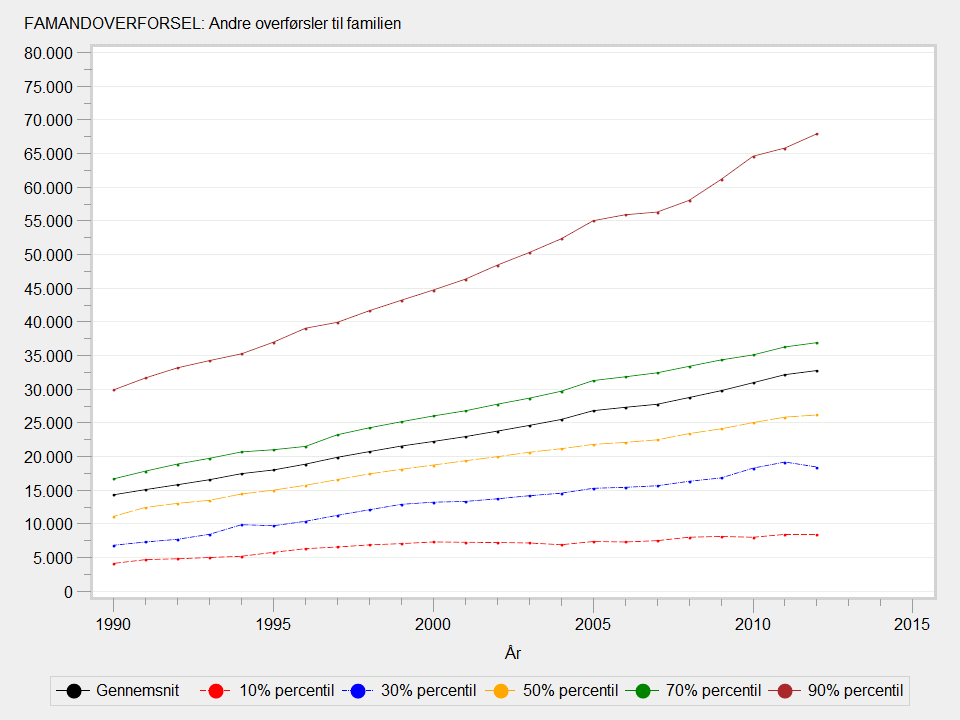Select the blue 30% percentil legend marker
The height and width of the screenshot is (720, 960).
(360, 690)
